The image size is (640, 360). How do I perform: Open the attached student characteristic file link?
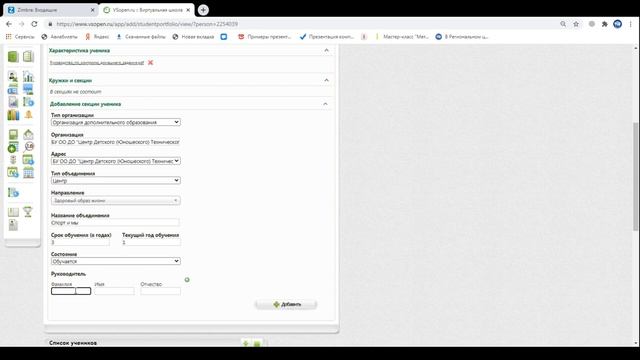point(97,62)
